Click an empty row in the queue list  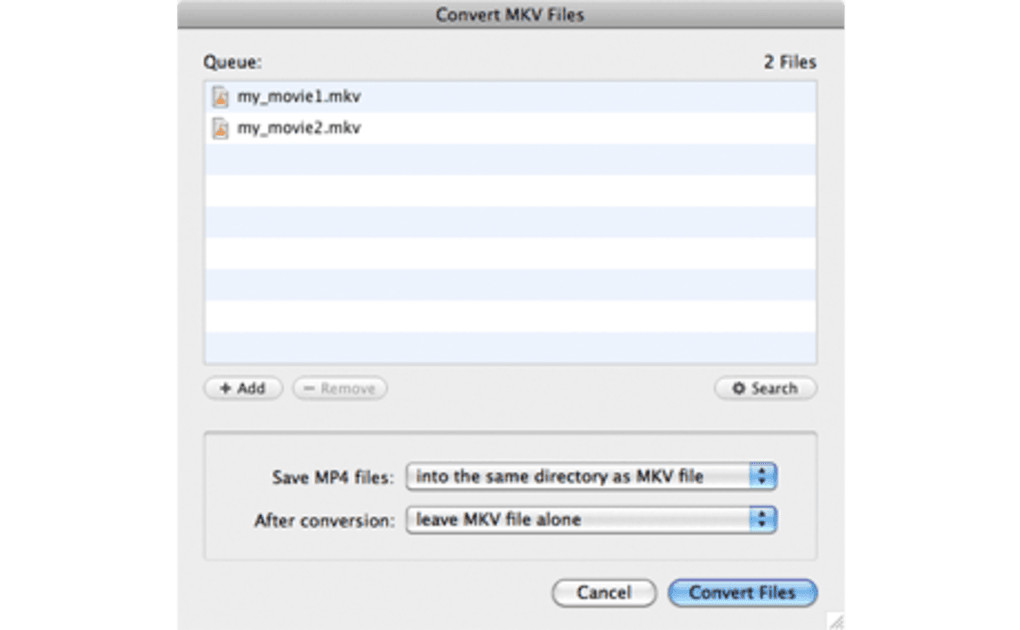510,253
